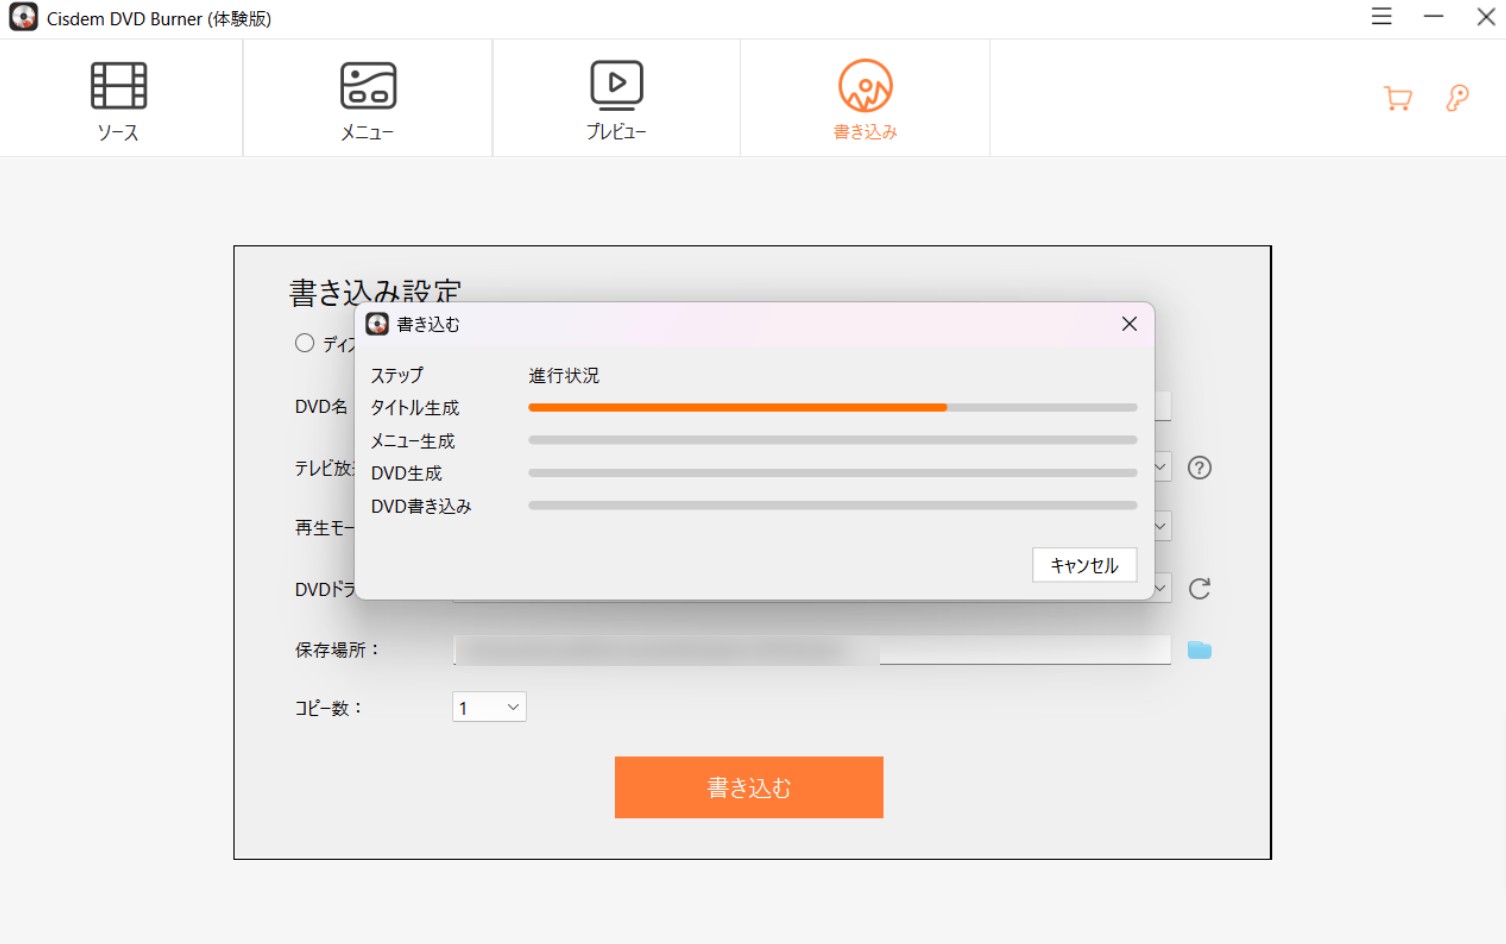This screenshot has height=944, width=1506.
Task: Open the コピー数 dropdown
Action: point(489,707)
